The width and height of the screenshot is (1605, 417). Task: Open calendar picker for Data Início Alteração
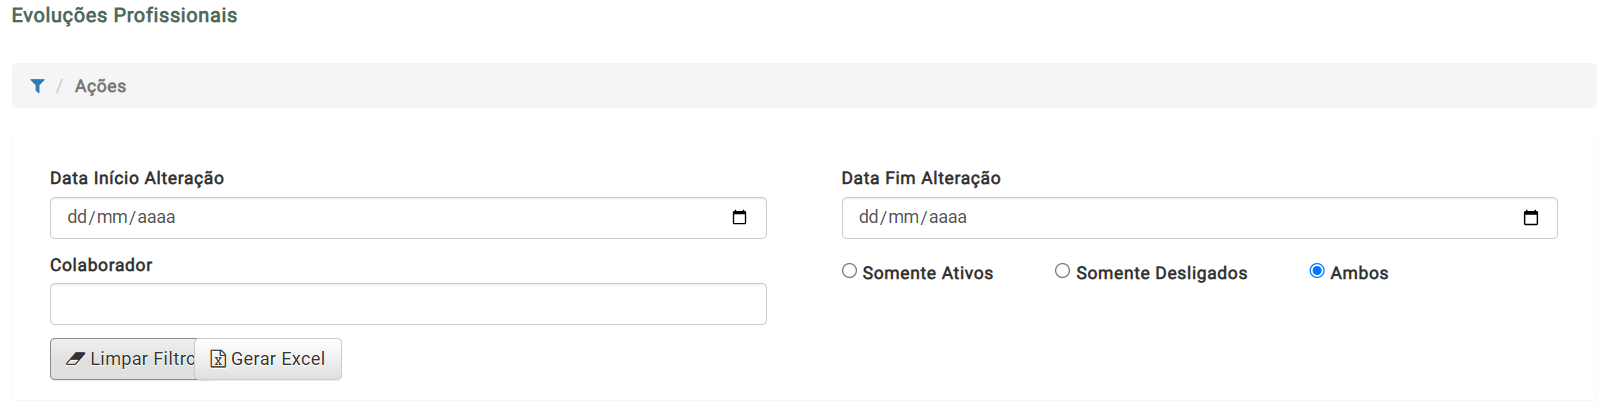[x=739, y=217]
